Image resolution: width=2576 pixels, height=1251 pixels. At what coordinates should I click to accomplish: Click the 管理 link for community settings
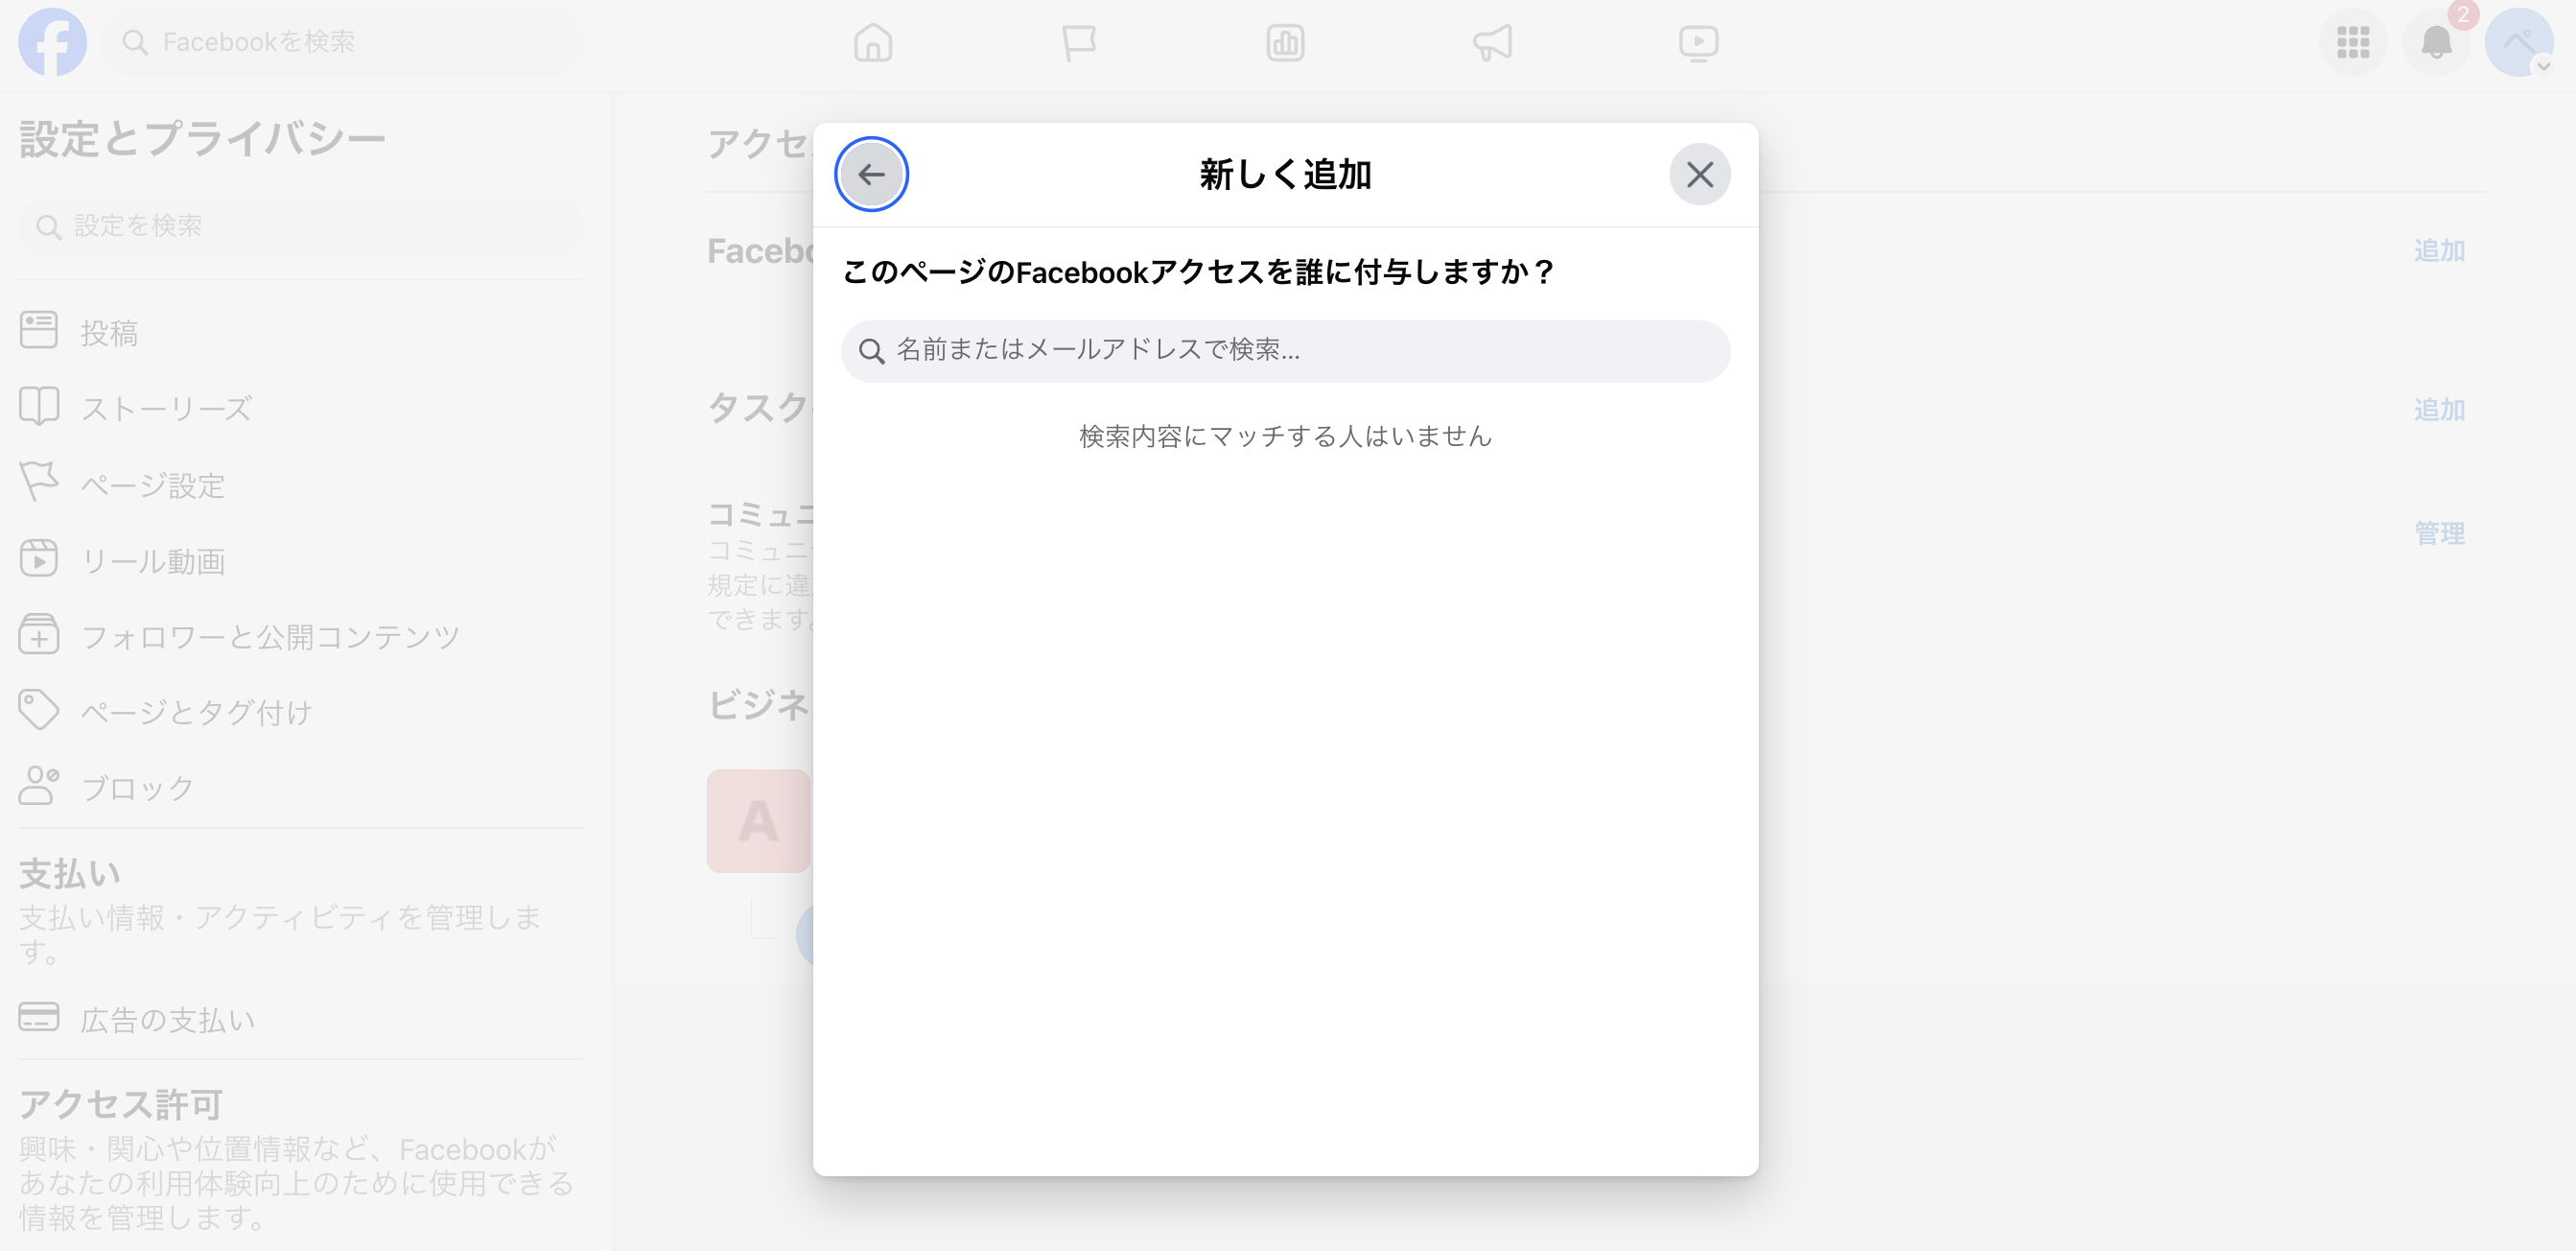pyautogui.click(x=2439, y=533)
